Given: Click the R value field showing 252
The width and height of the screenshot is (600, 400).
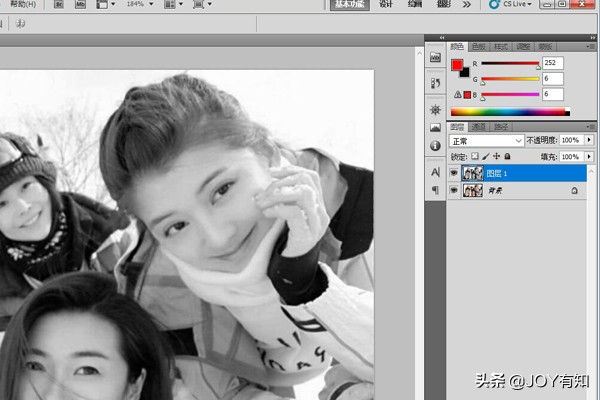Looking at the screenshot, I should click(553, 63).
